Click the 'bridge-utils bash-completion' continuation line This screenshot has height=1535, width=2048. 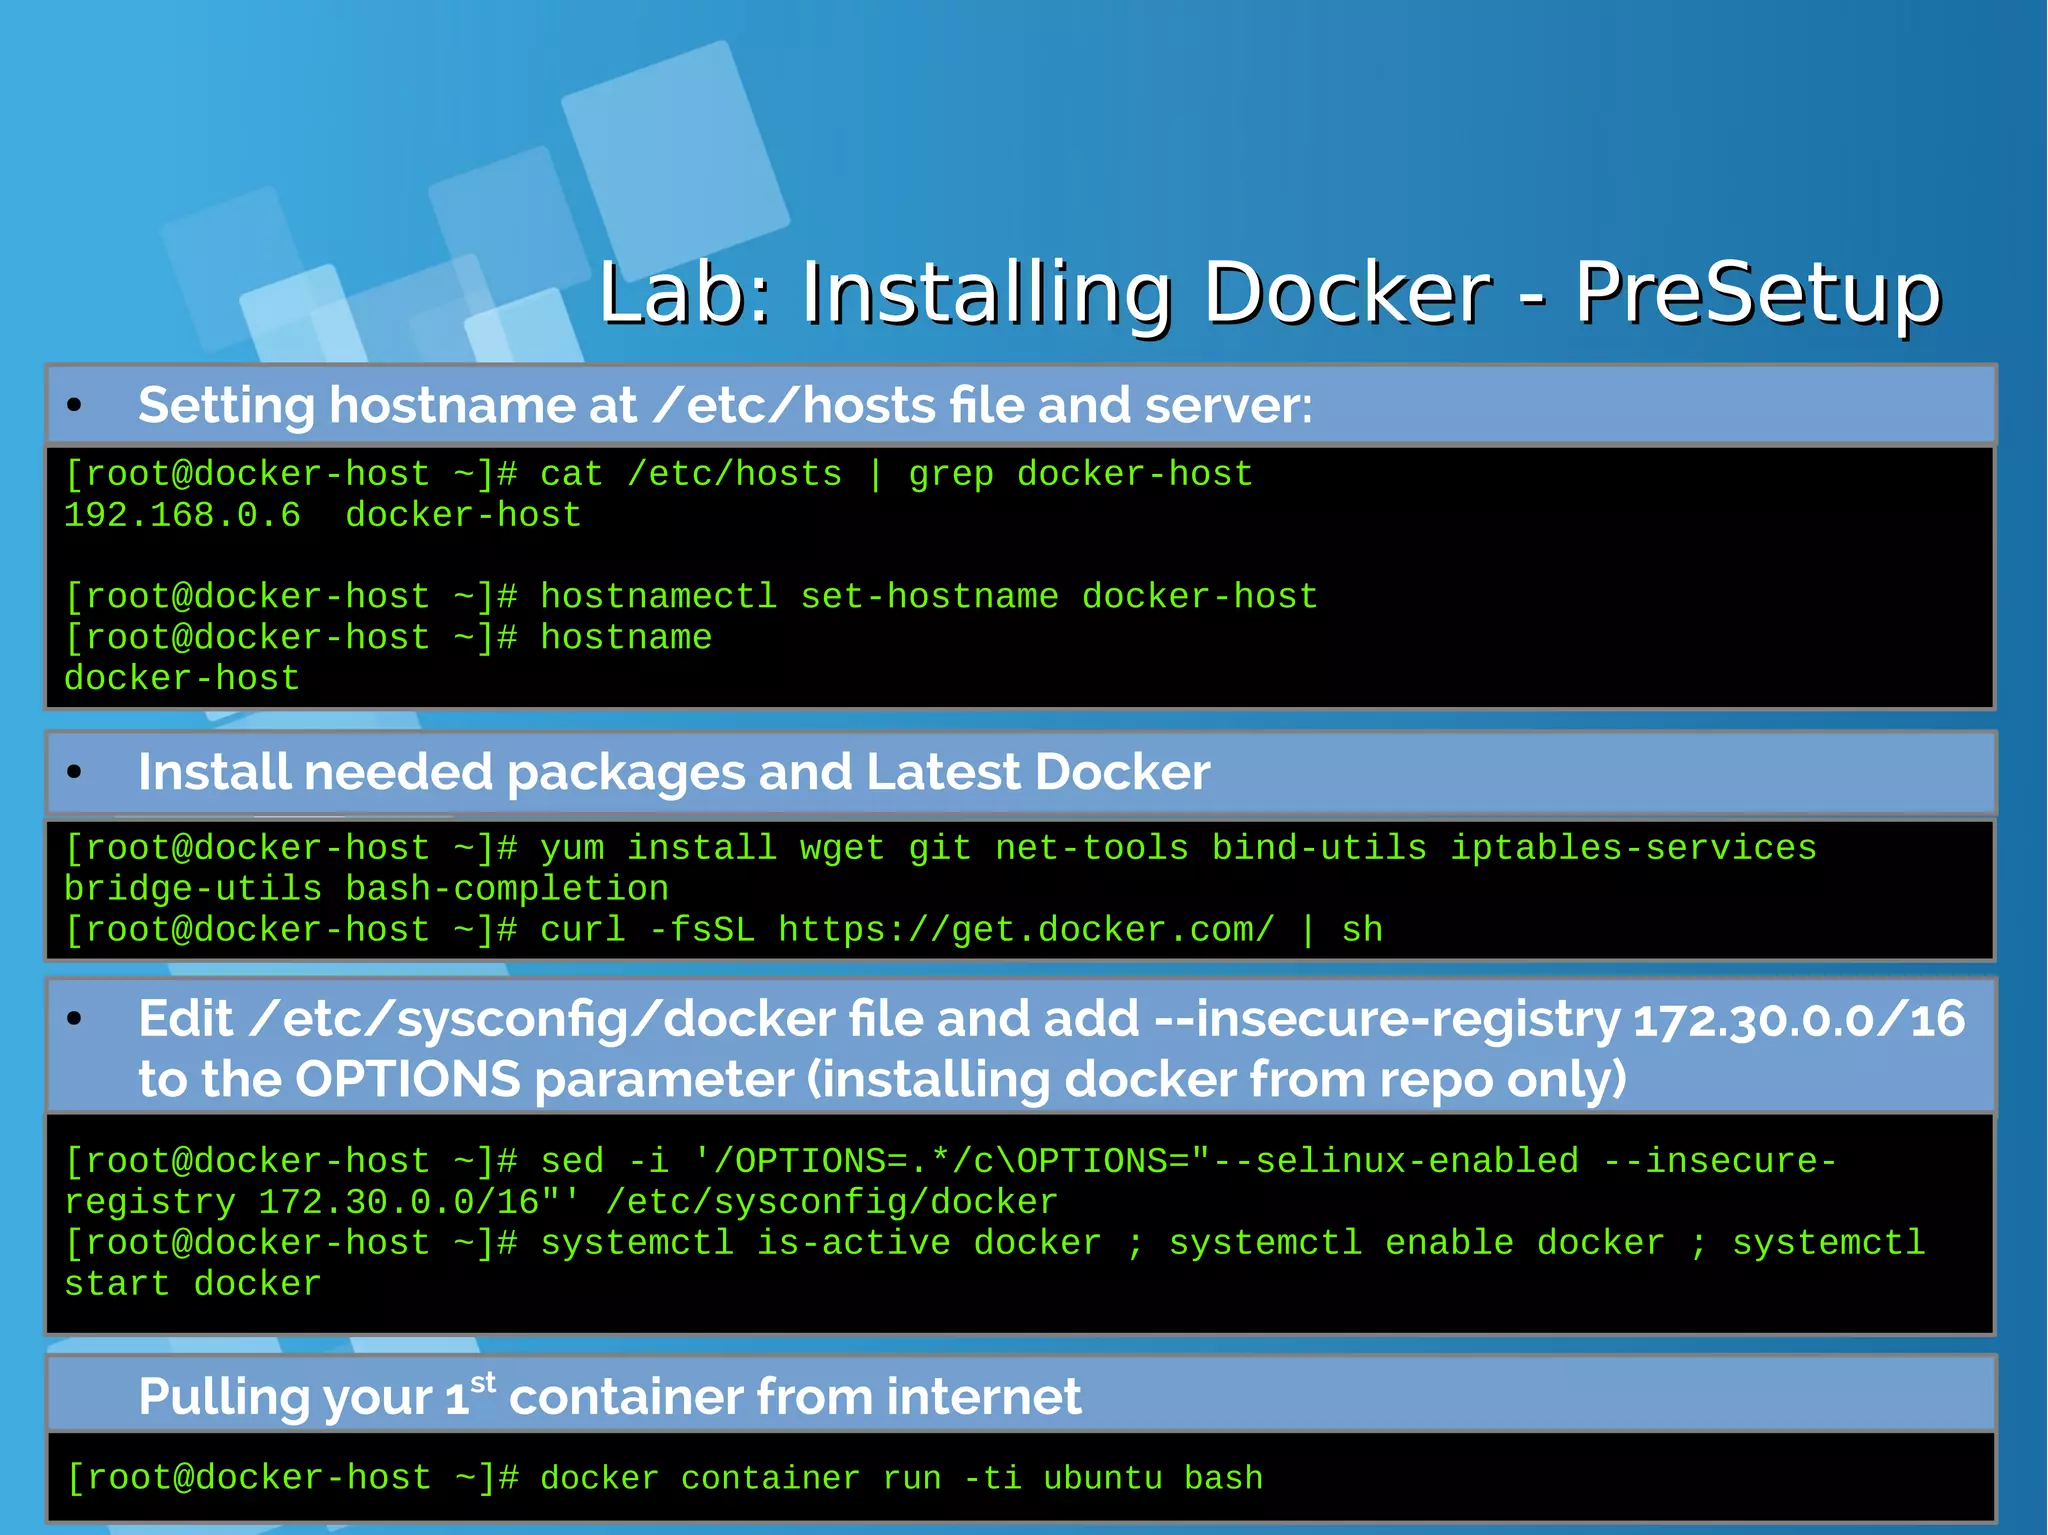pos(366,889)
